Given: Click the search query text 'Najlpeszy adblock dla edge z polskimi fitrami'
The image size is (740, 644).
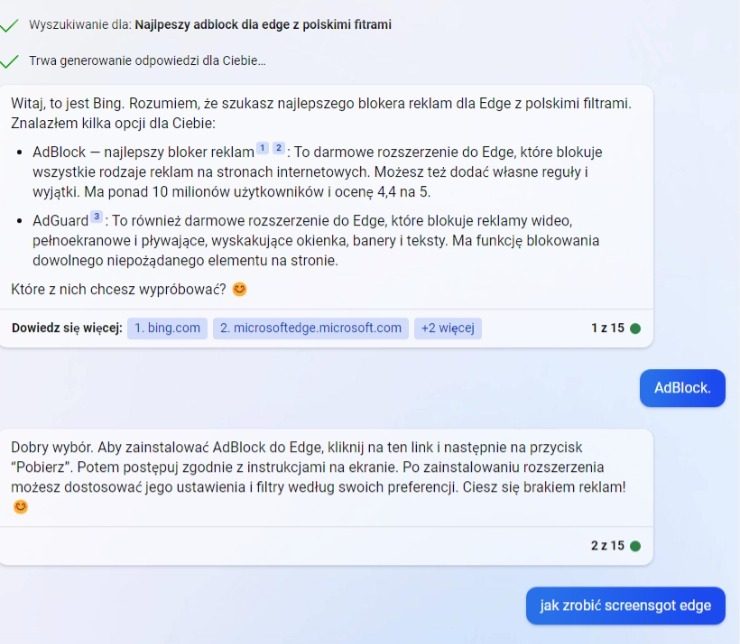Looking at the screenshot, I should 263,25.
